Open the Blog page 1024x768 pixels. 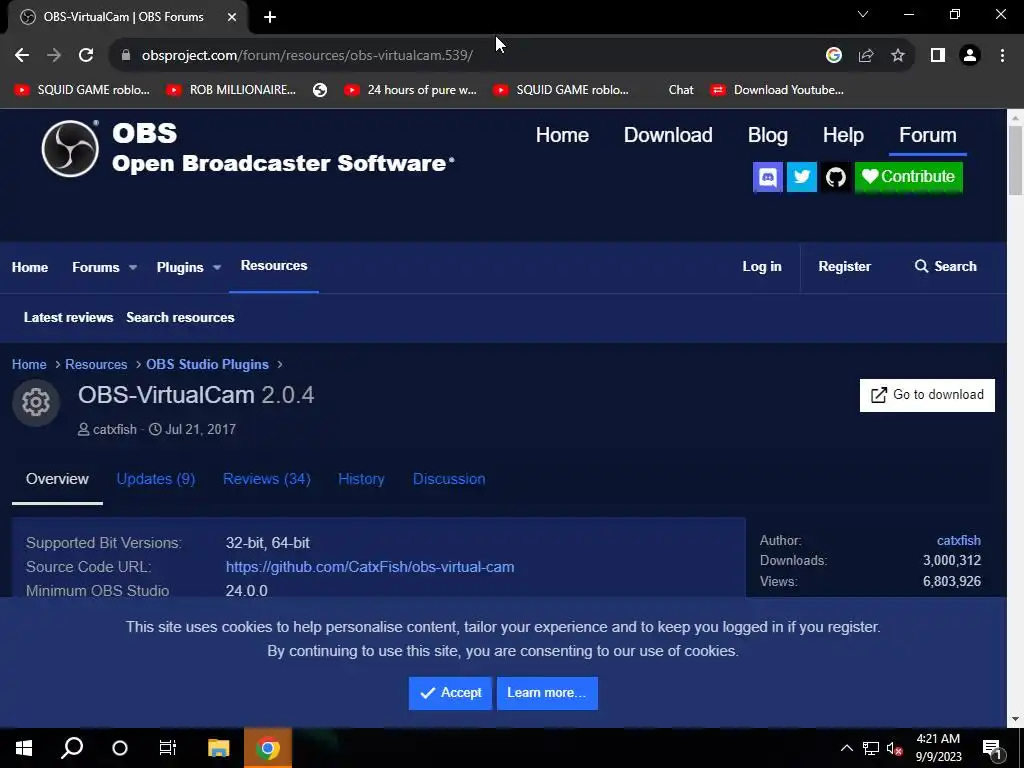(767, 135)
